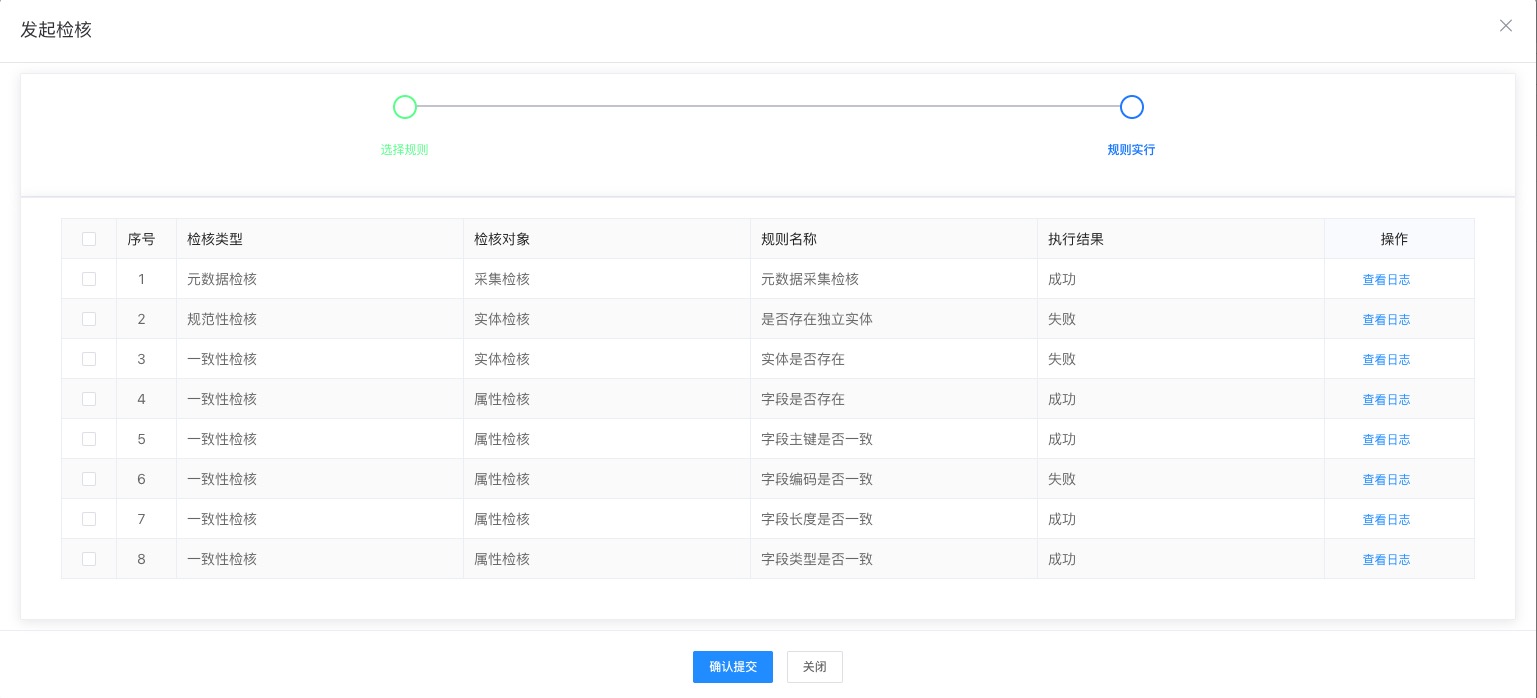Screen dimensions: 1537x698
Task: Click the 关闭 button
Action: coord(814,667)
